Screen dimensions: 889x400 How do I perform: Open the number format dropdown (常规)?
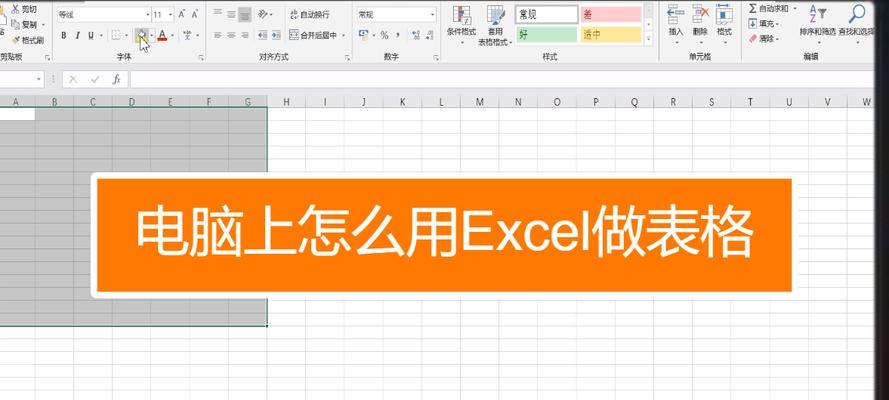point(433,15)
